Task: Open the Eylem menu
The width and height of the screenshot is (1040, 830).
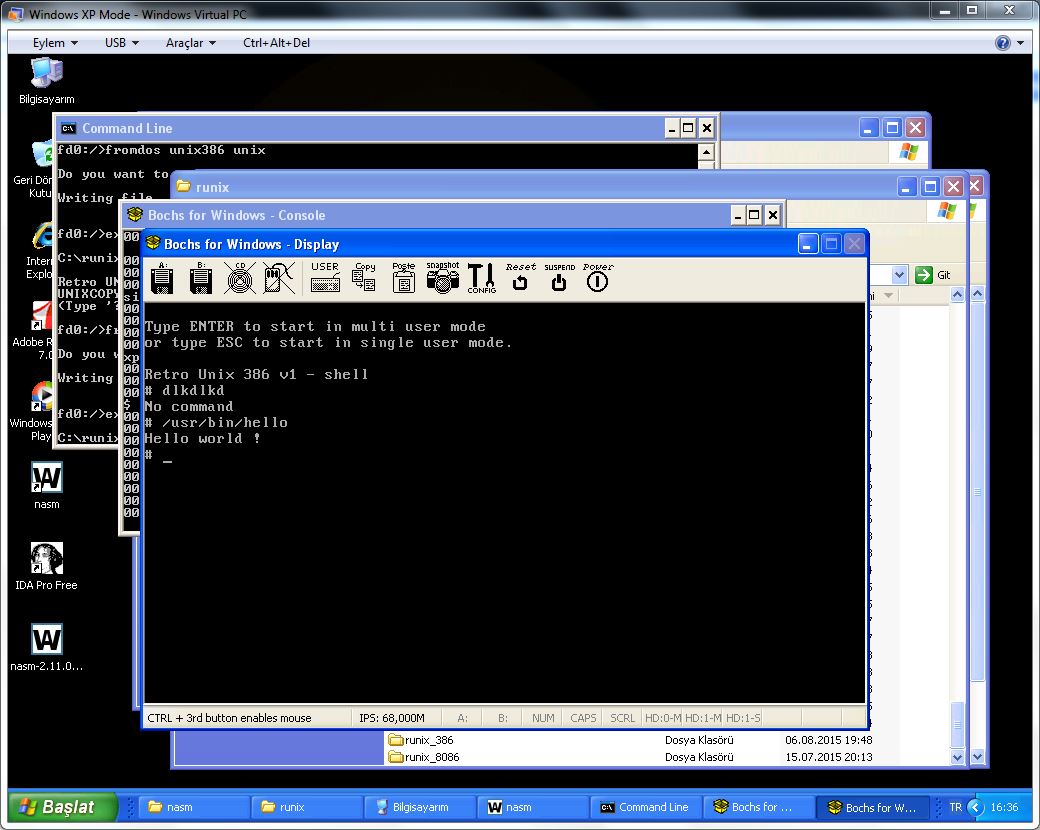Action: pos(55,42)
